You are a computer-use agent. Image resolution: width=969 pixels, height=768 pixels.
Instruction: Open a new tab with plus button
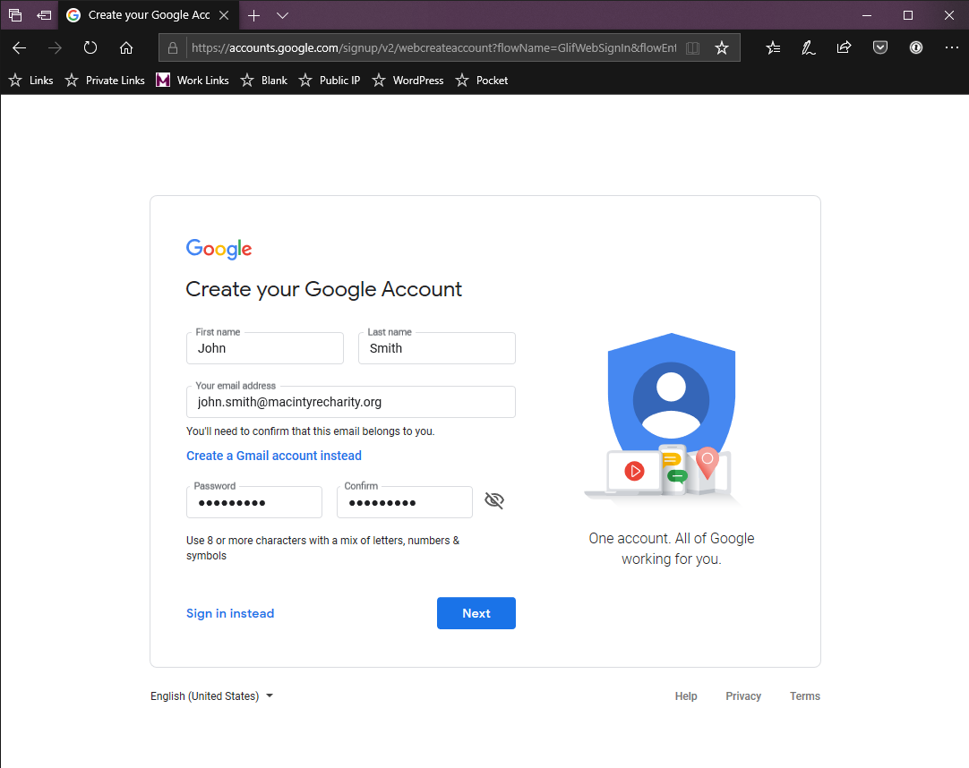(x=253, y=15)
